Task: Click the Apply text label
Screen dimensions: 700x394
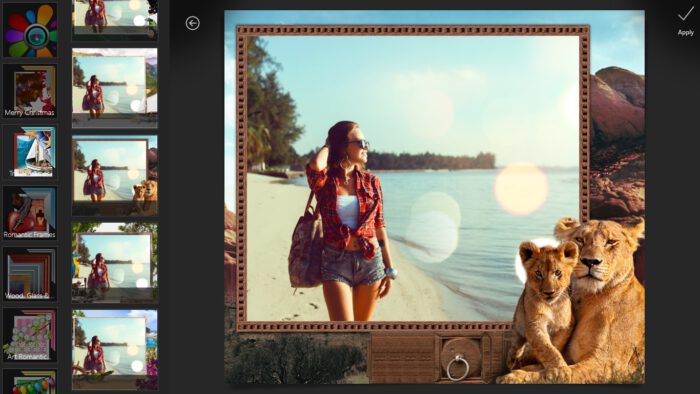Action: (685, 33)
